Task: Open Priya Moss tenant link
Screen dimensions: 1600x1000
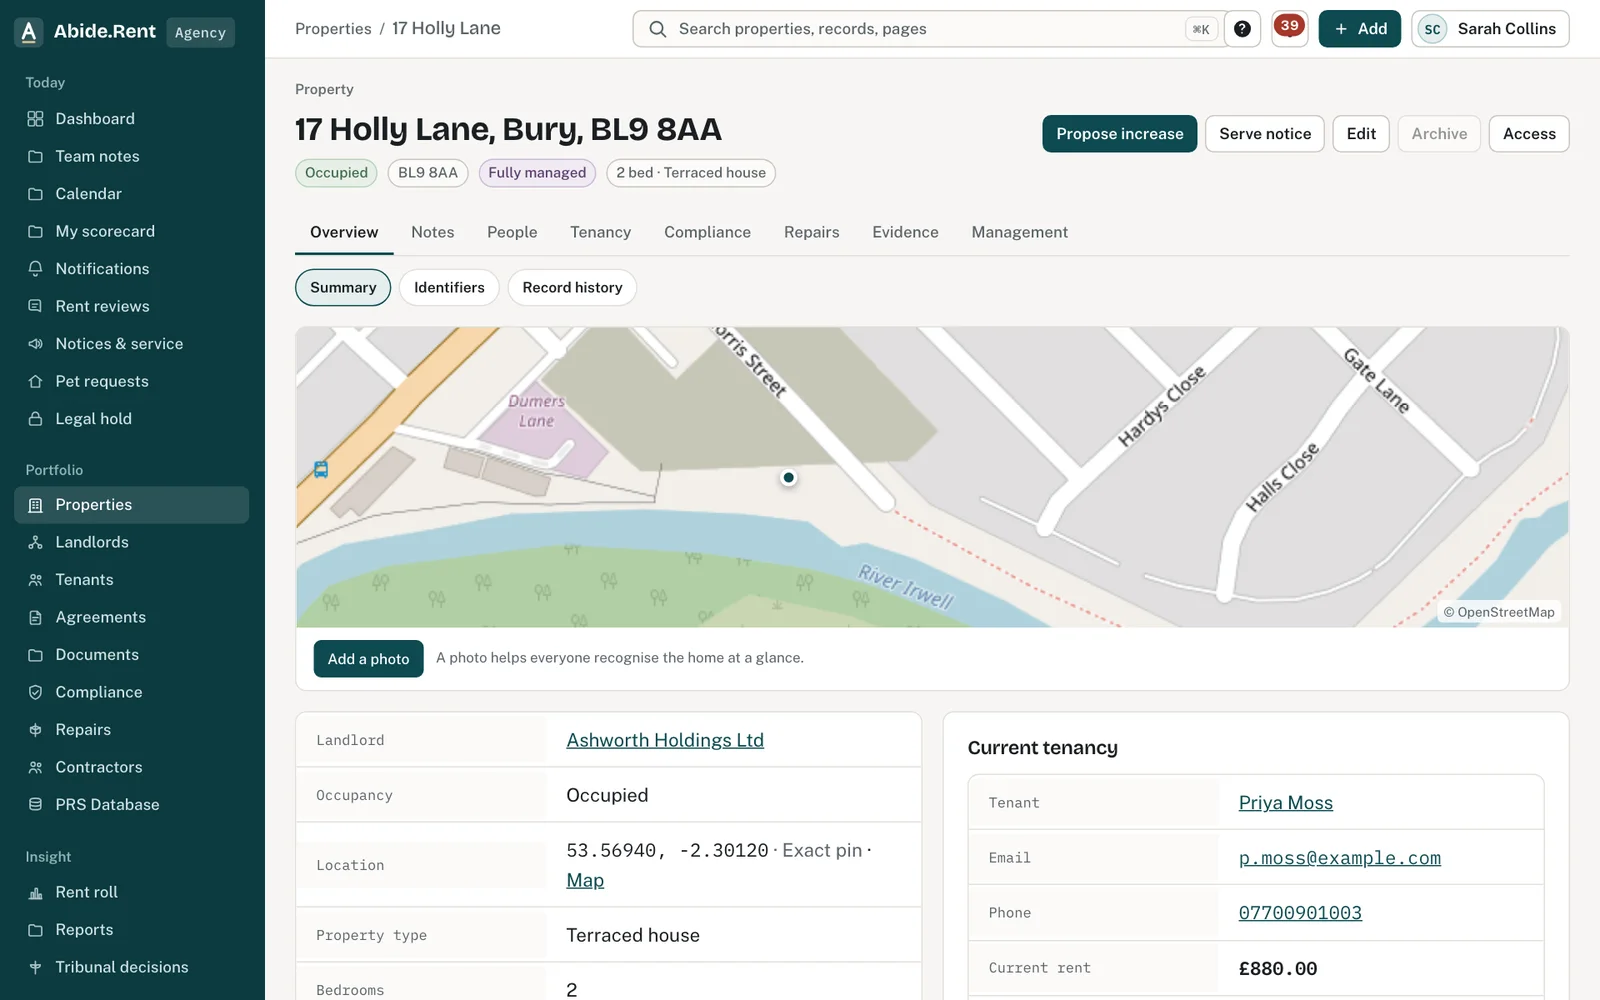Action: (x=1286, y=803)
